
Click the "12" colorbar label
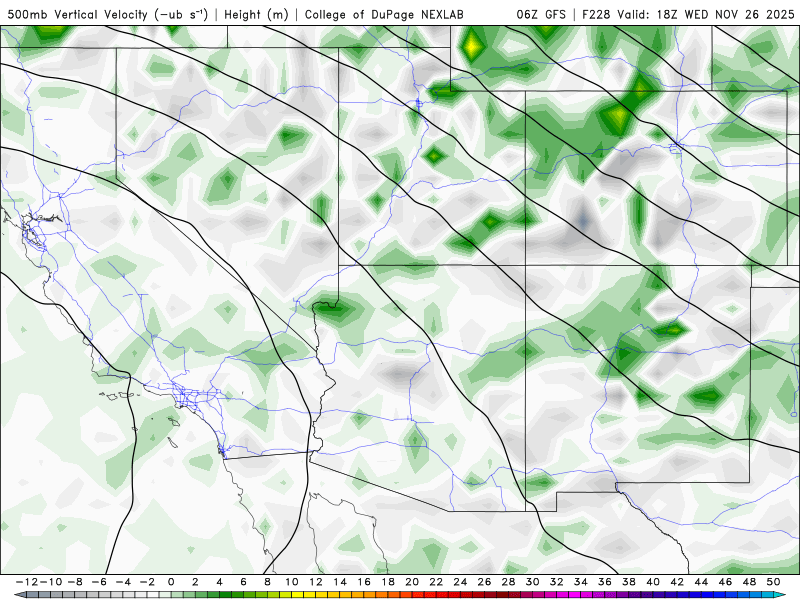coord(316,582)
